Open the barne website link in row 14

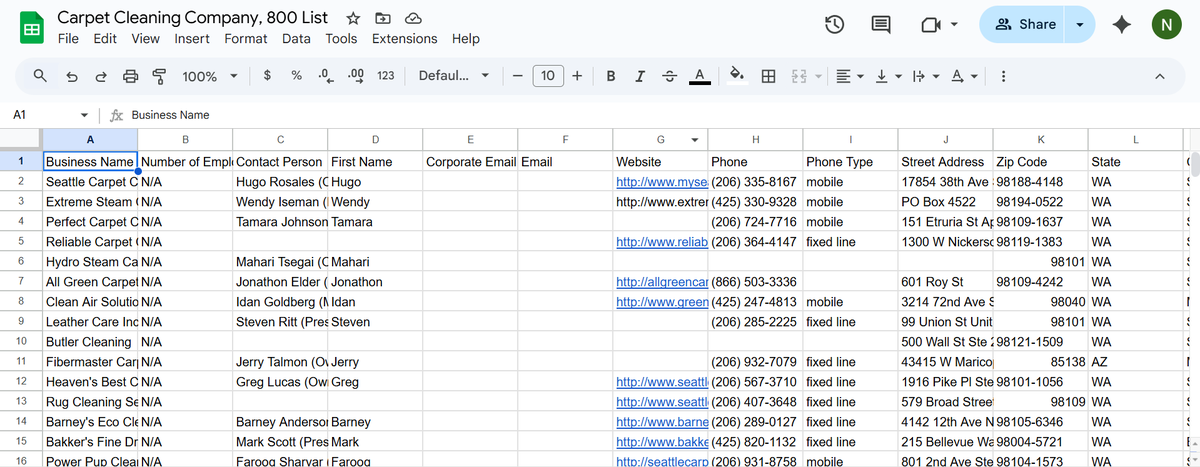[661, 422]
